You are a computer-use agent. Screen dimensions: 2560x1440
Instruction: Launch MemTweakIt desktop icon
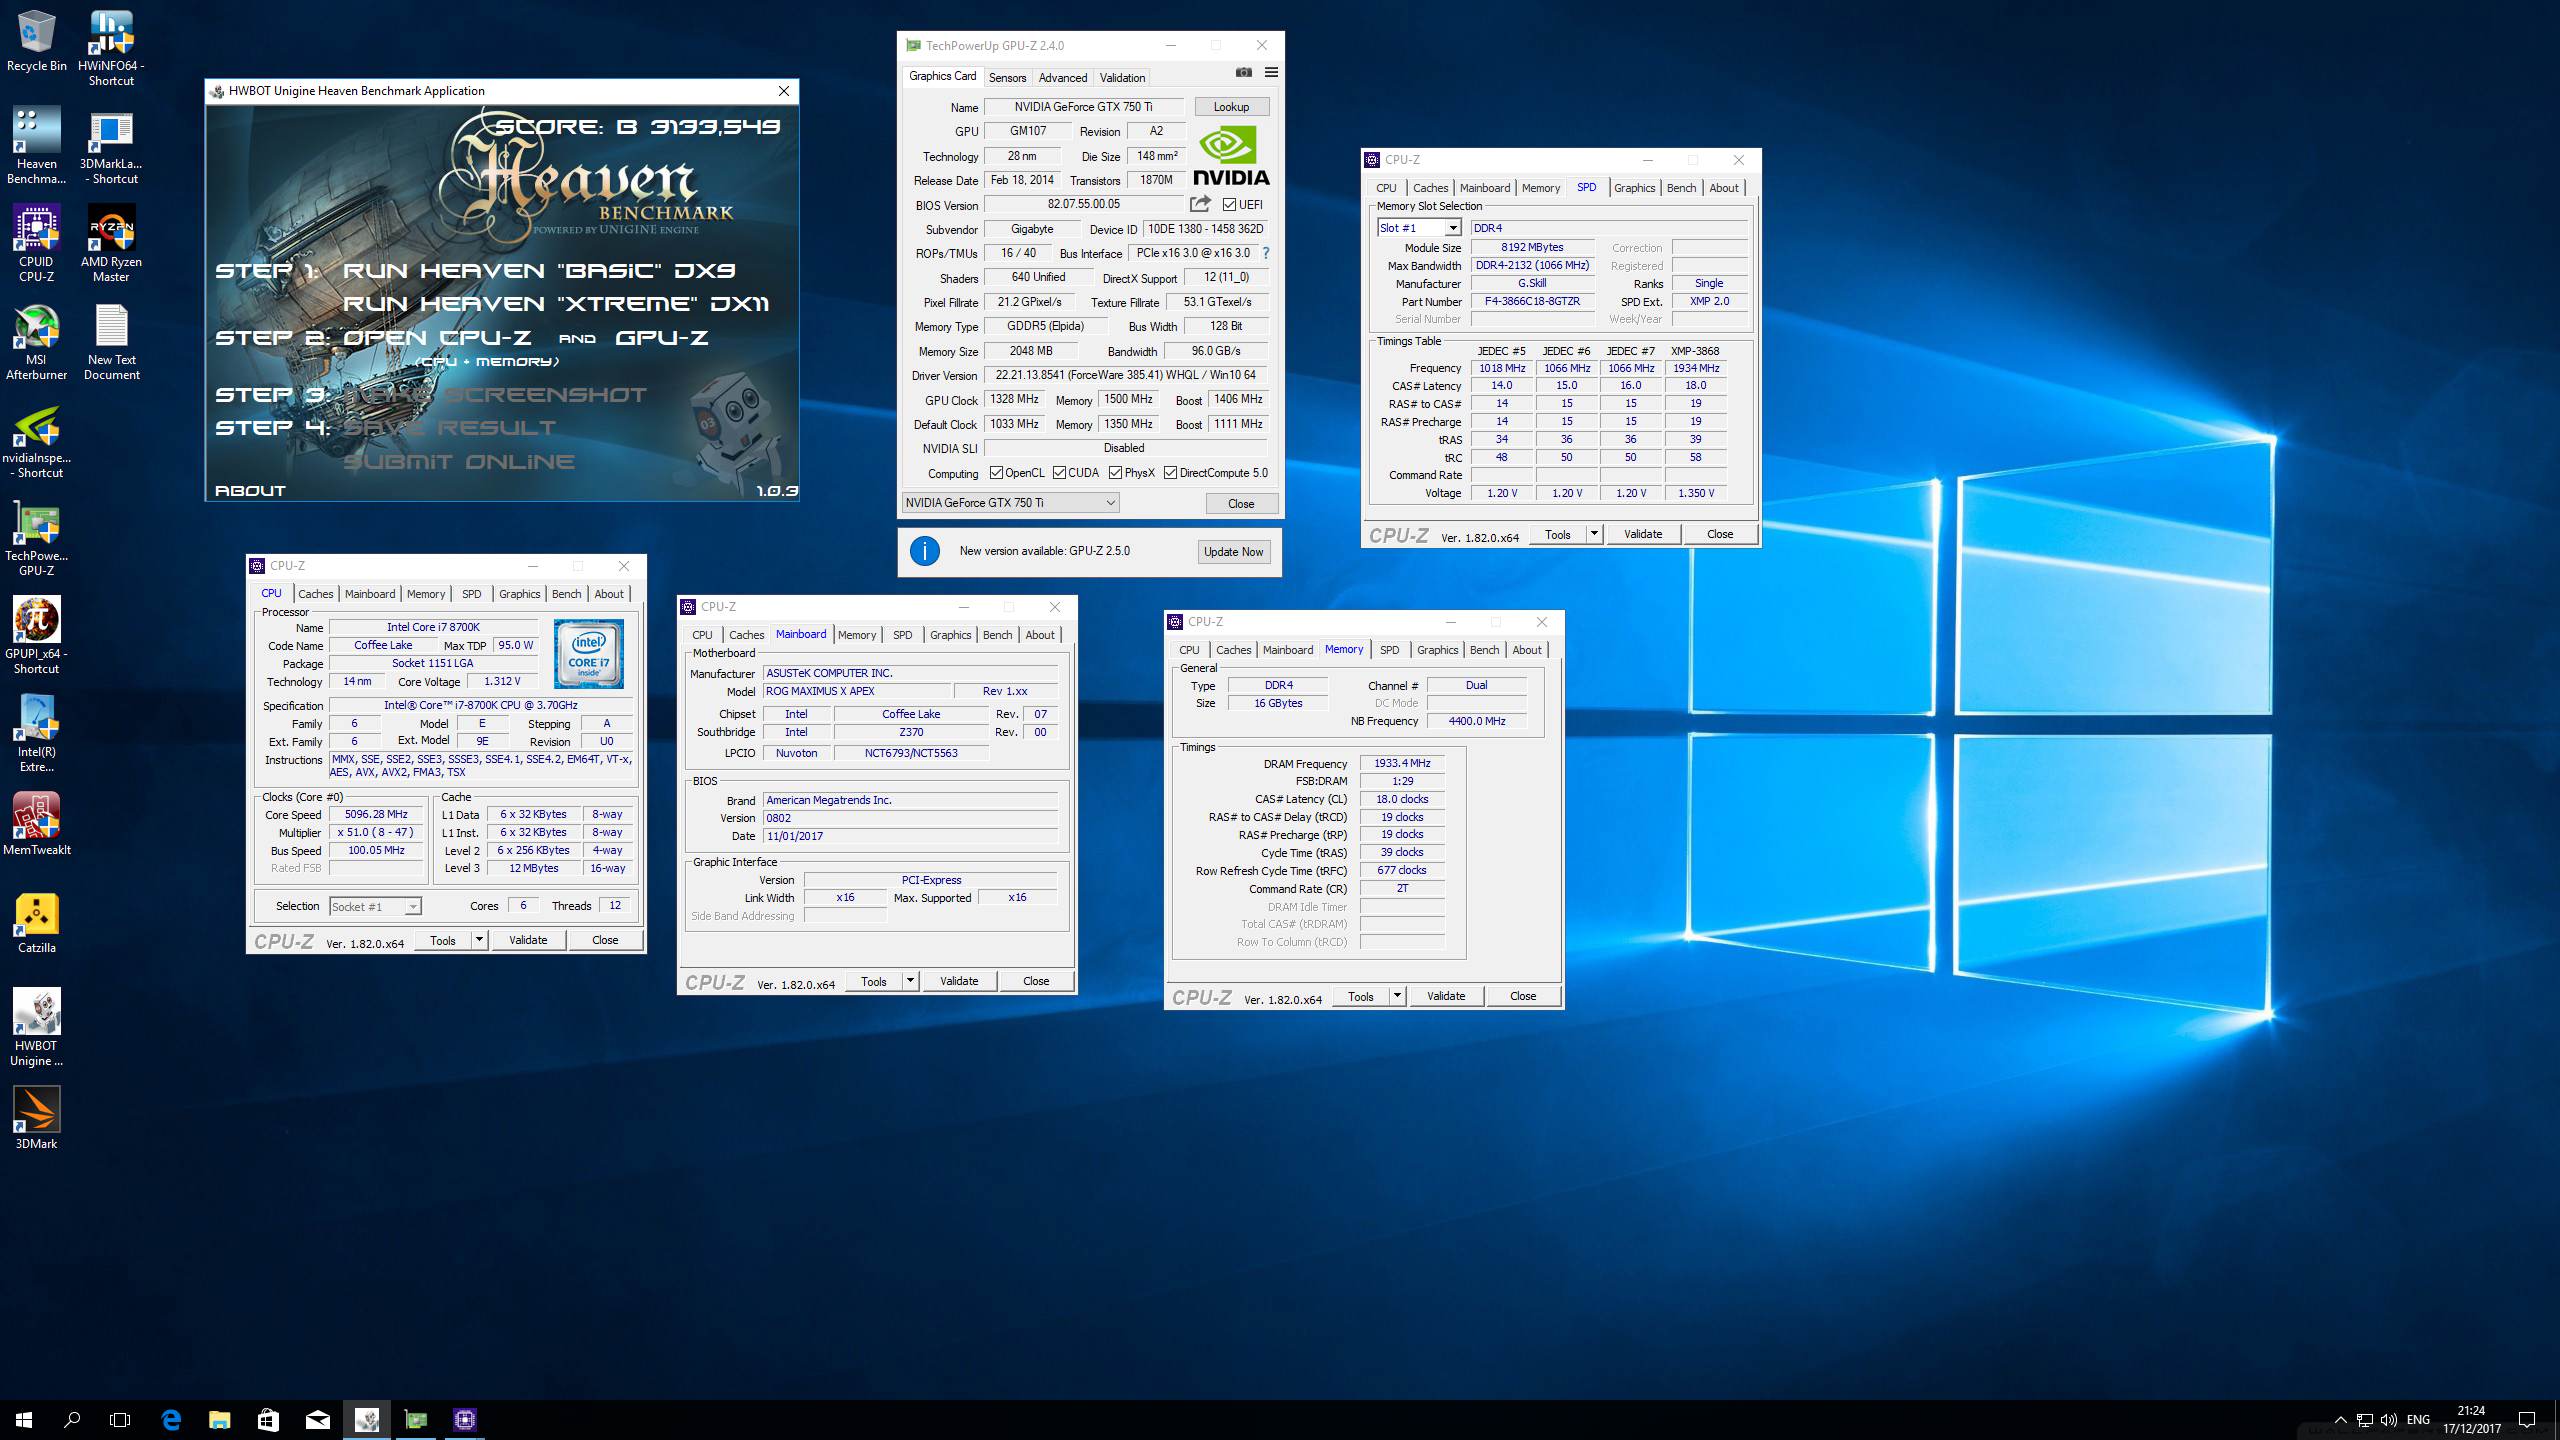(x=36, y=824)
